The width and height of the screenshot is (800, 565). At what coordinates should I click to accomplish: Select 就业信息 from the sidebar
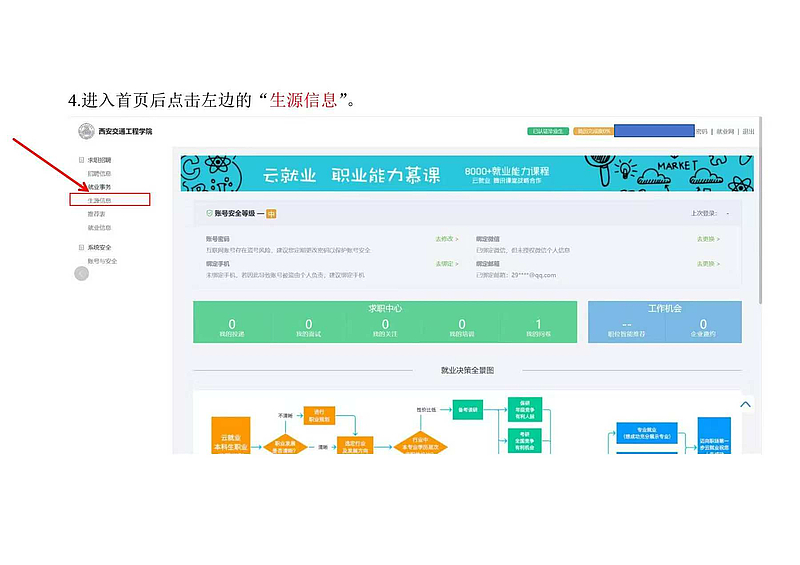[x=100, y=227]
